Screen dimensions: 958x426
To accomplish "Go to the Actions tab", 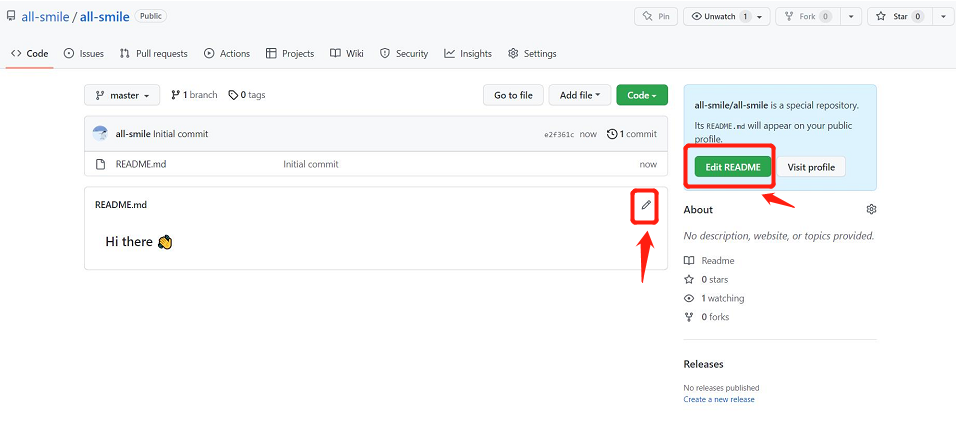I will [227, 54].
